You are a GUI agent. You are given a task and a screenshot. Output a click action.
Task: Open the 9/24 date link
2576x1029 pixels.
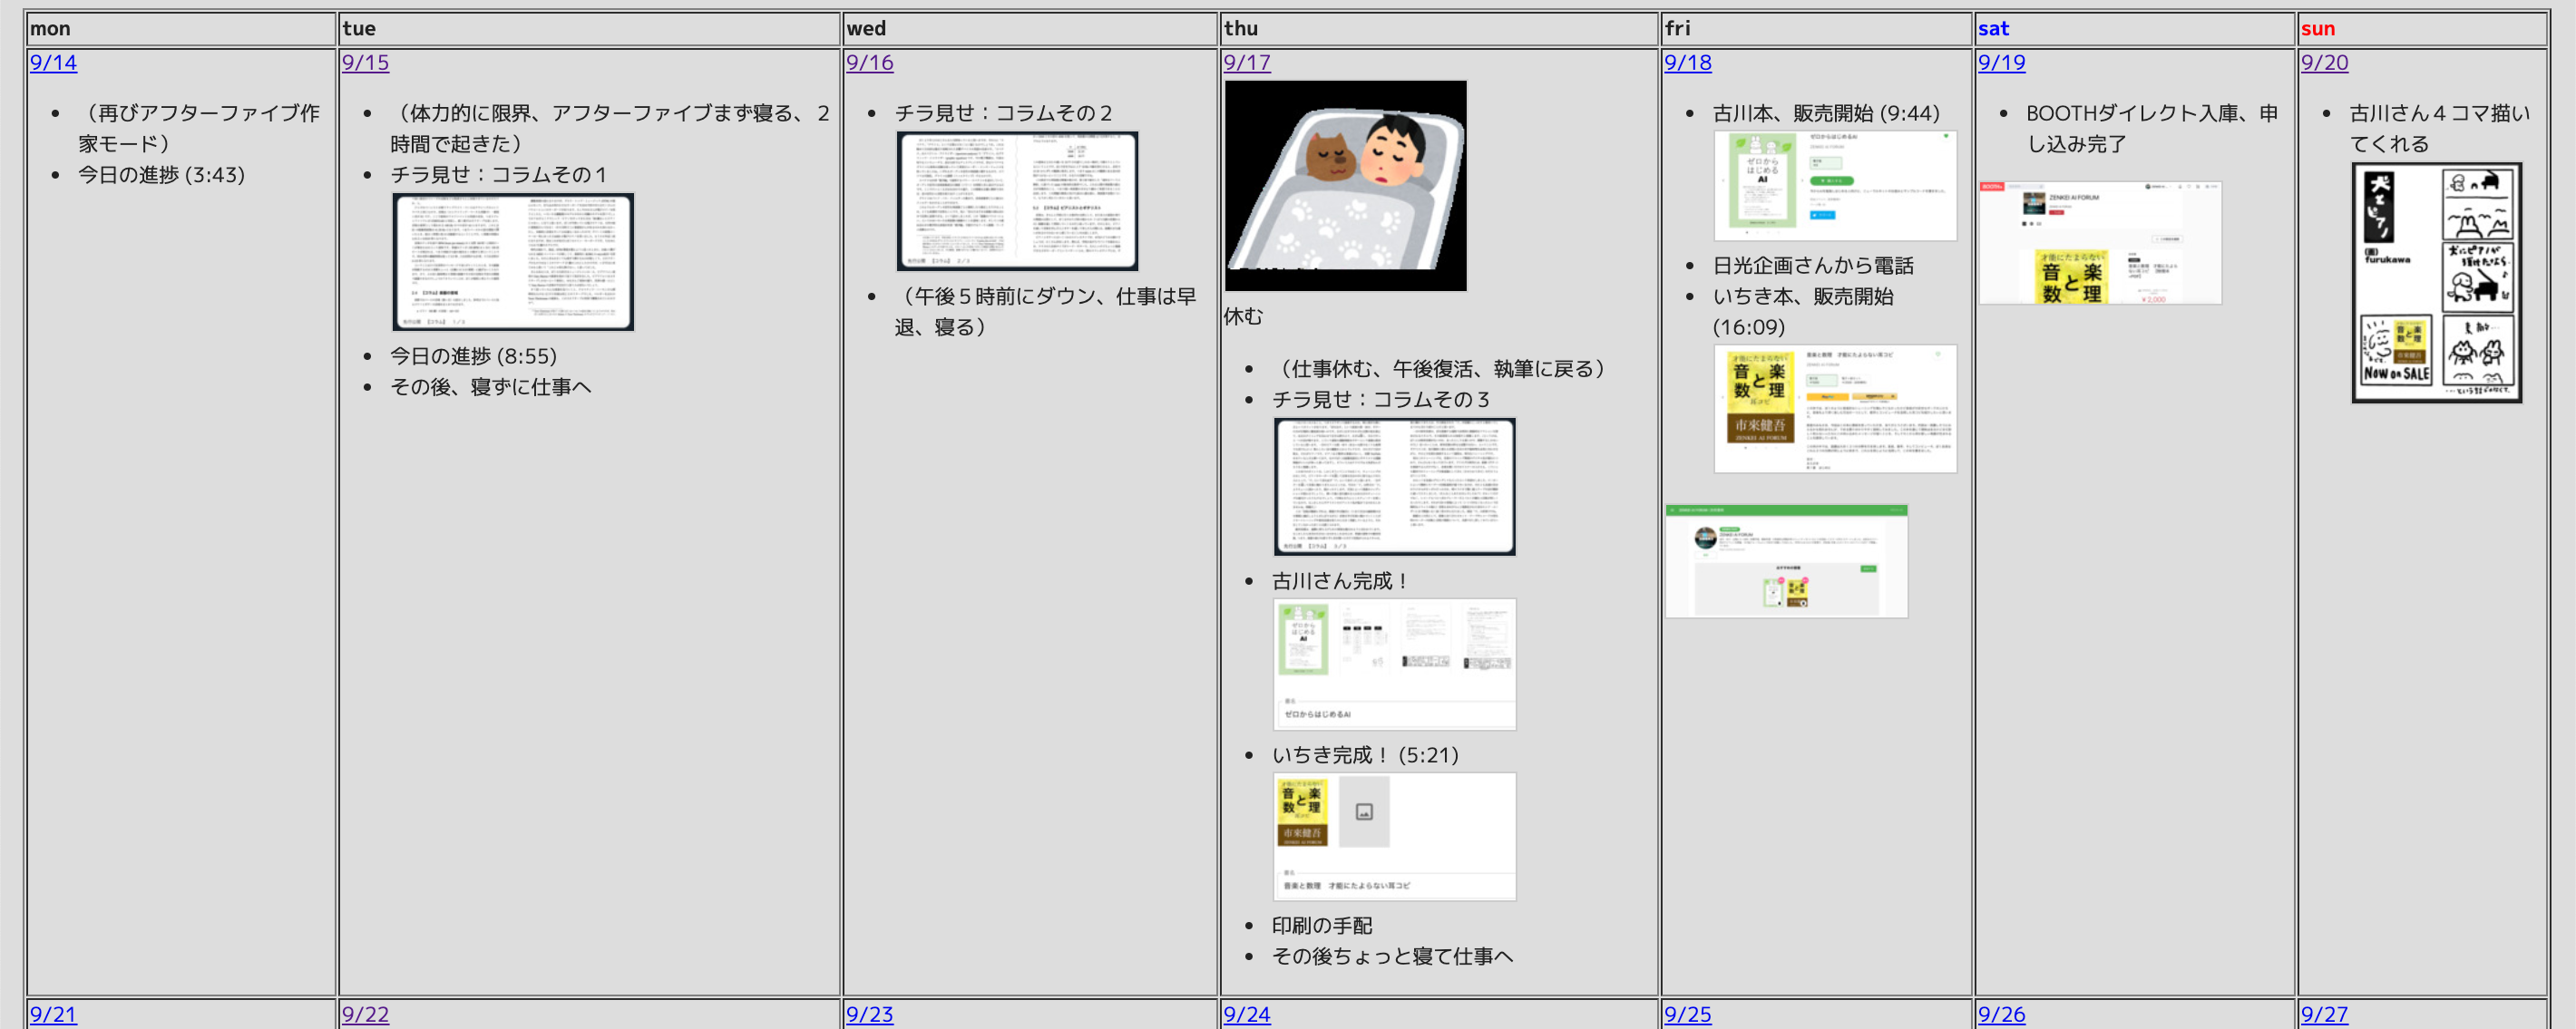(1246, 1014)
